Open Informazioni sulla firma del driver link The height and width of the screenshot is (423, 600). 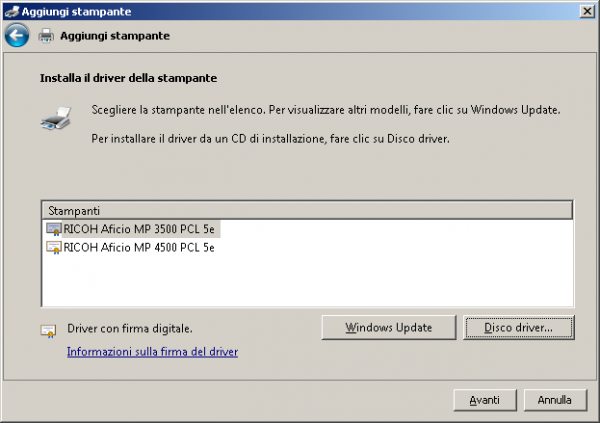[152, 352]
